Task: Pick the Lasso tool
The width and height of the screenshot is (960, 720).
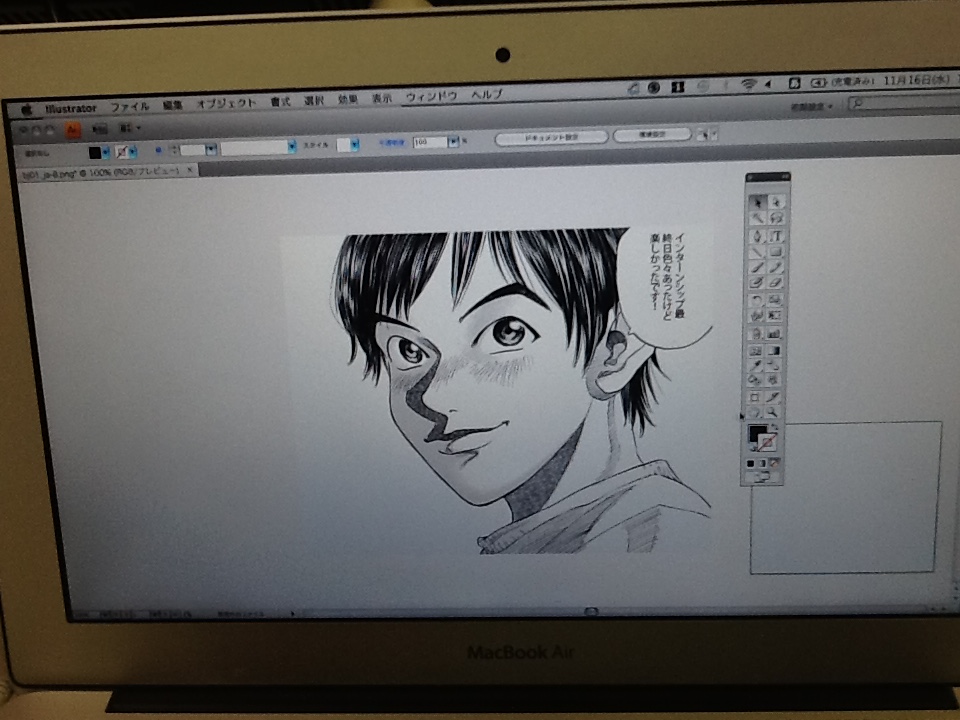Action: [x=776, y=217]
